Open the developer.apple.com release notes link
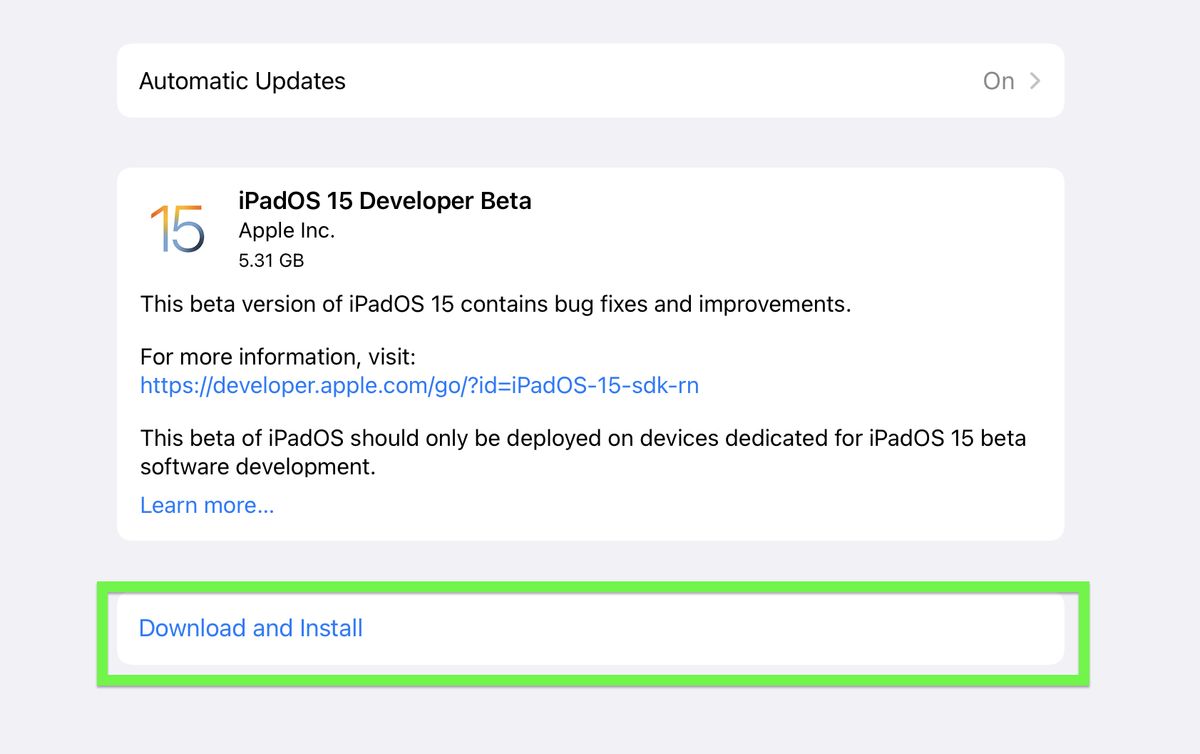The height and width of the screenshot is (754, 1200). pyautogui.click(x=420, y=385)
